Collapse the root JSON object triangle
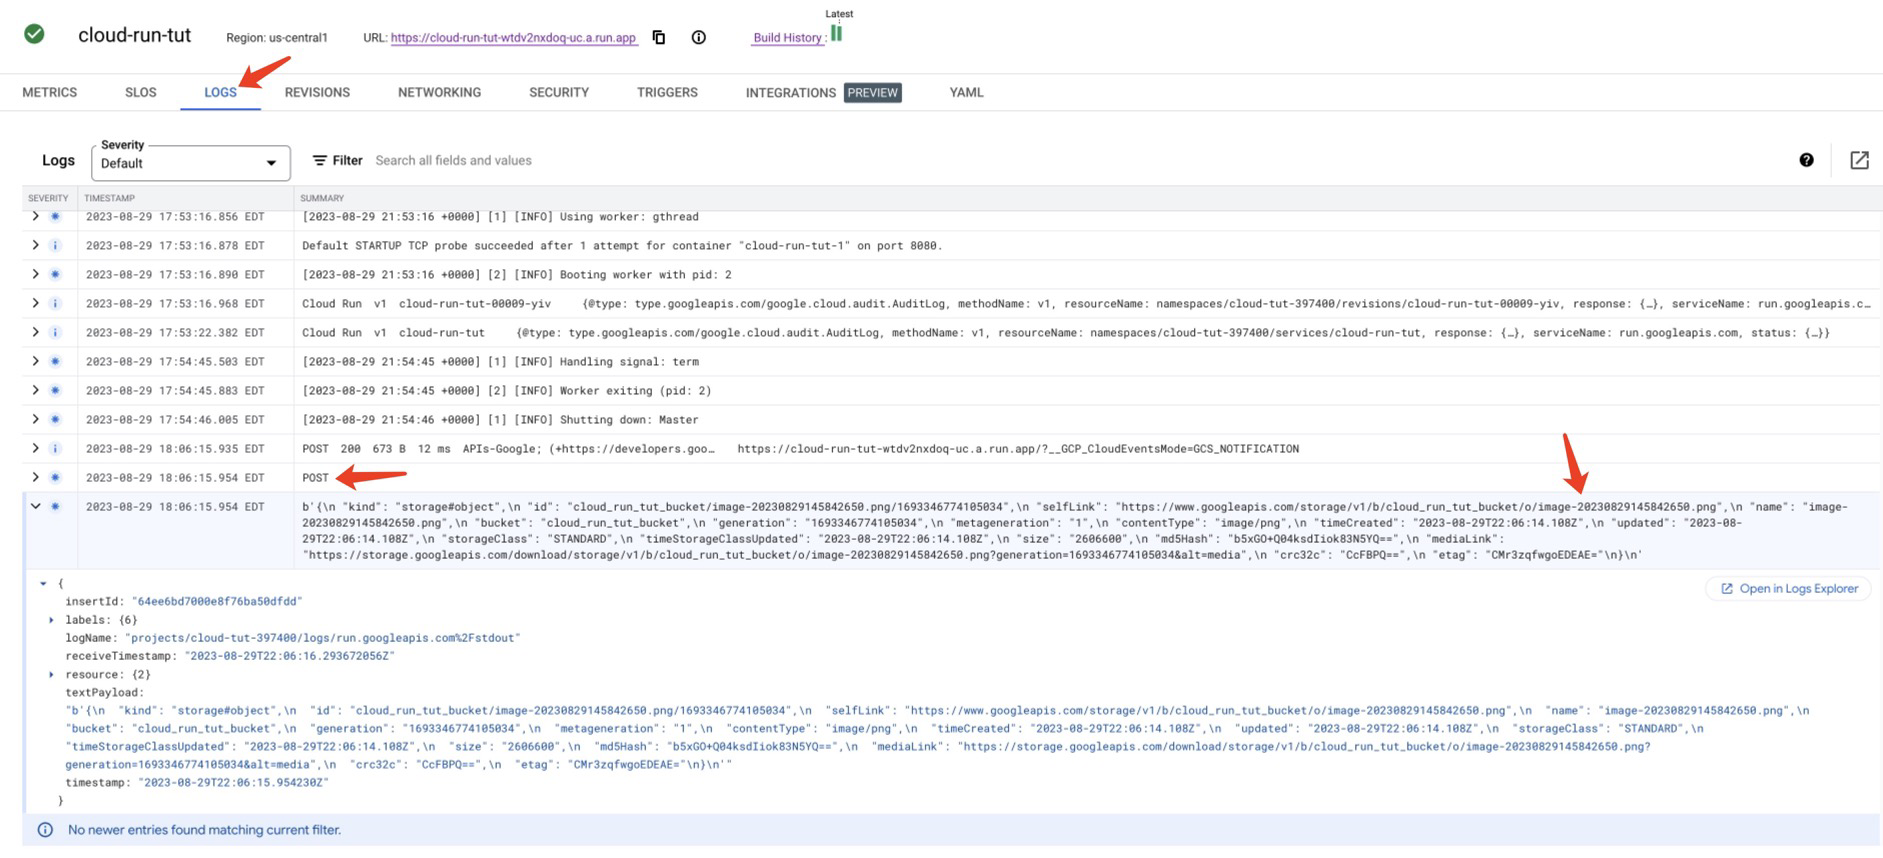Screen dimensions: 1883x858 click(43, 583)
